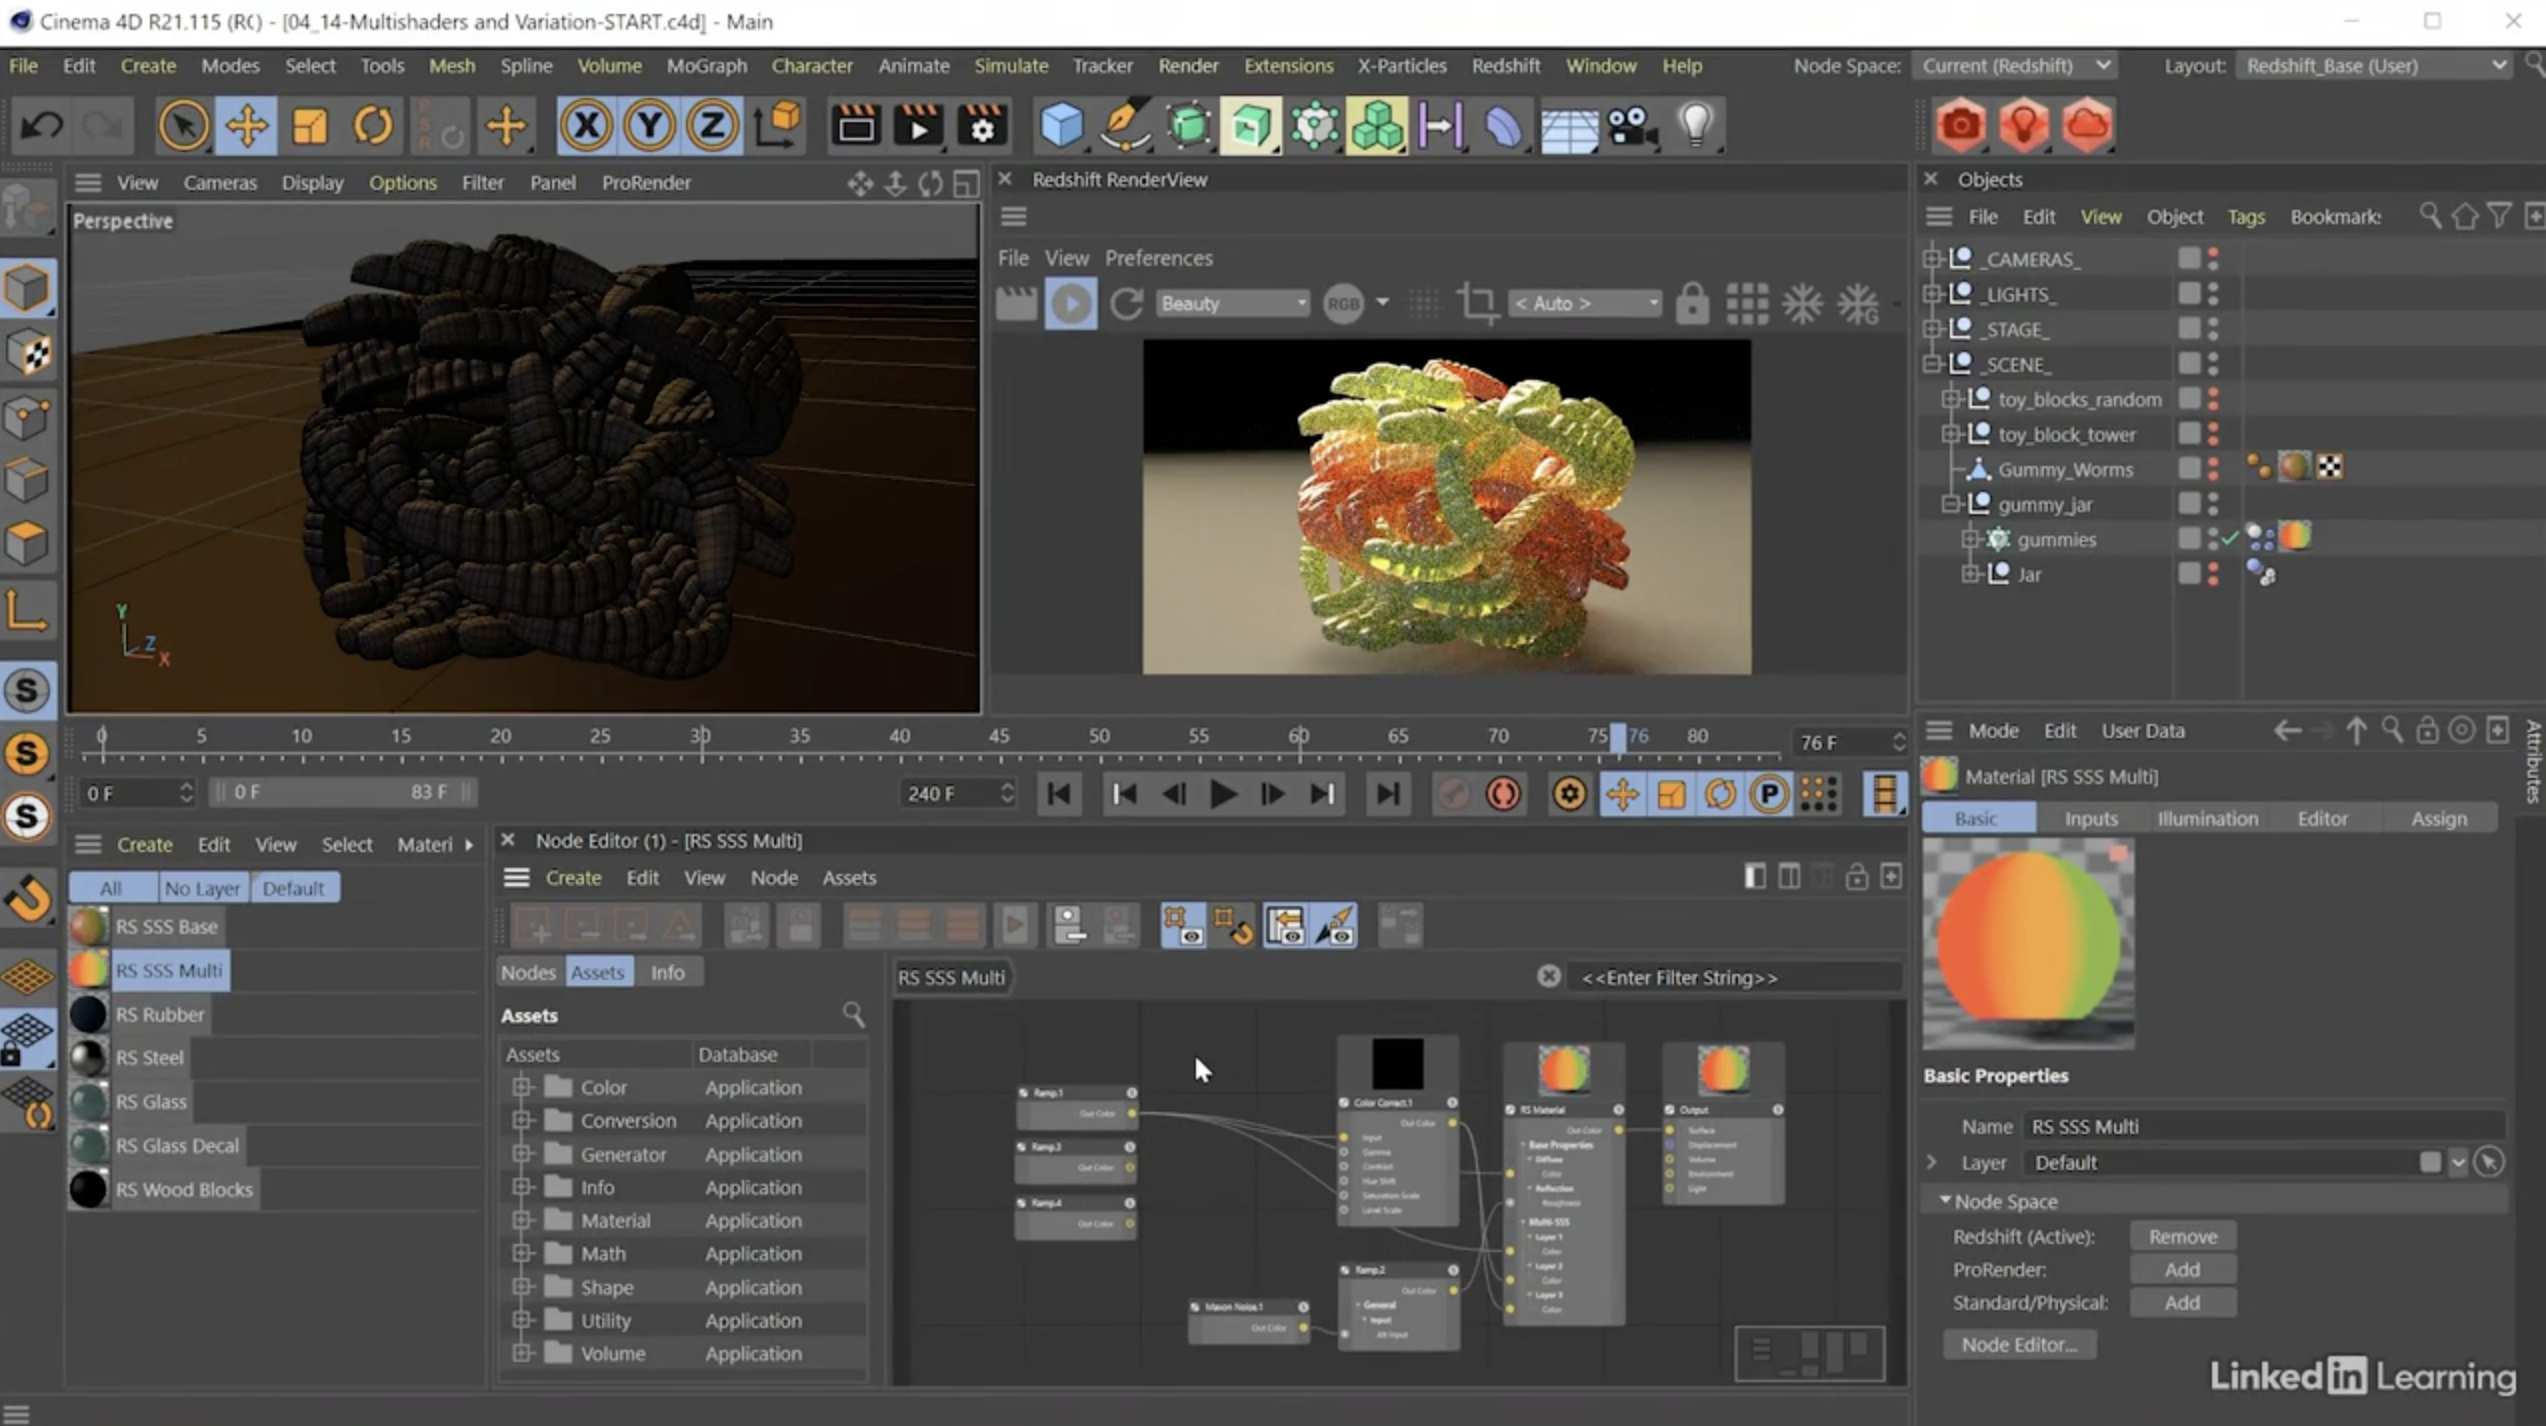The height and width of the screenshot is (1426, 2546).
Task: Open the Beauty AOV dropdown
Action: pyautogui.click(x=1232, y=303)
